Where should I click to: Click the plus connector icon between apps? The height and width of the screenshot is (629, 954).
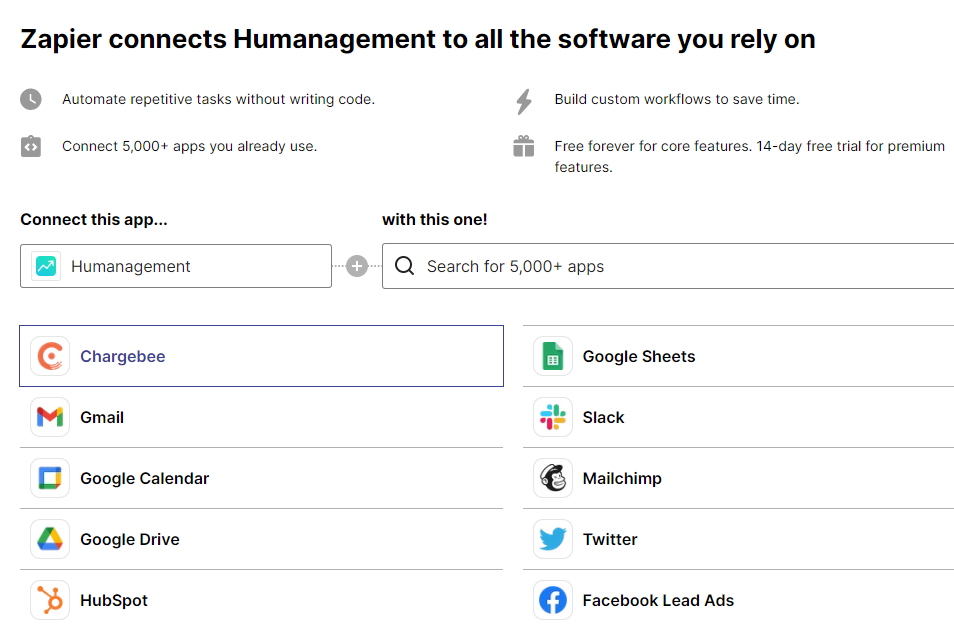click(x=357, y=266)
